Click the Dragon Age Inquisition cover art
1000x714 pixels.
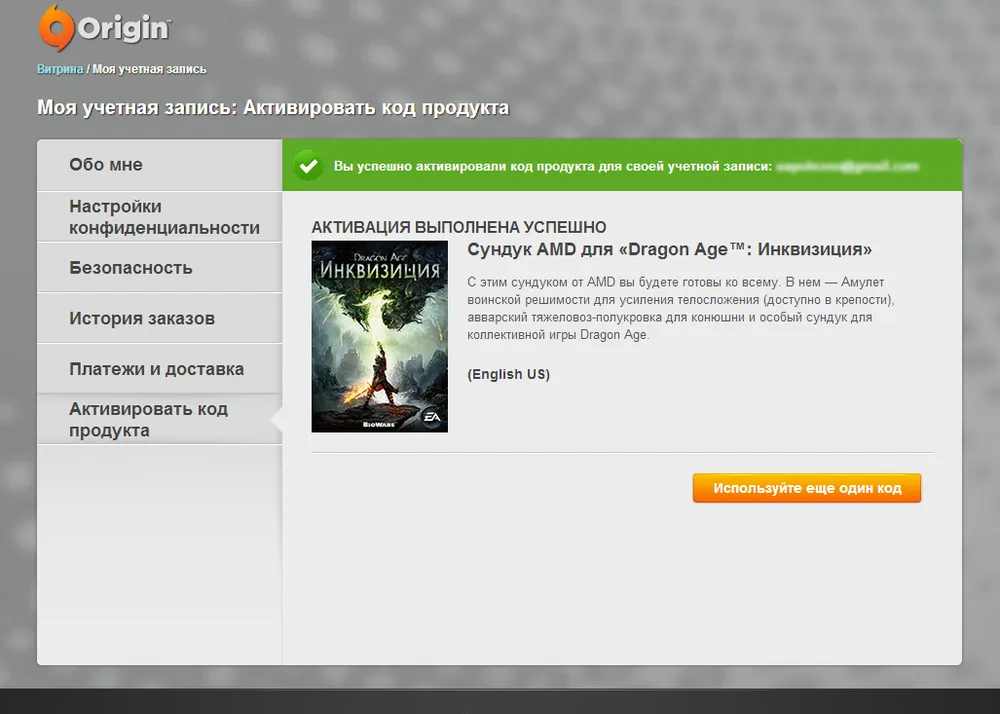click(379, 337)
